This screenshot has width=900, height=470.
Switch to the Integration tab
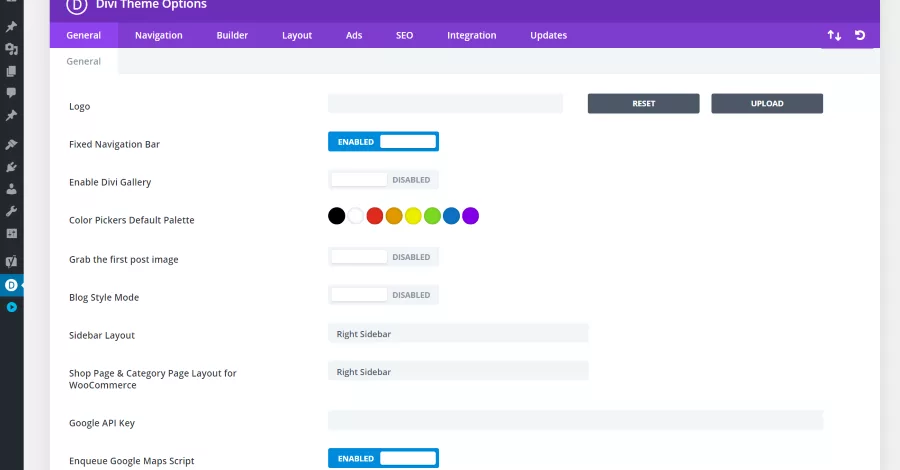click(471, 36)
